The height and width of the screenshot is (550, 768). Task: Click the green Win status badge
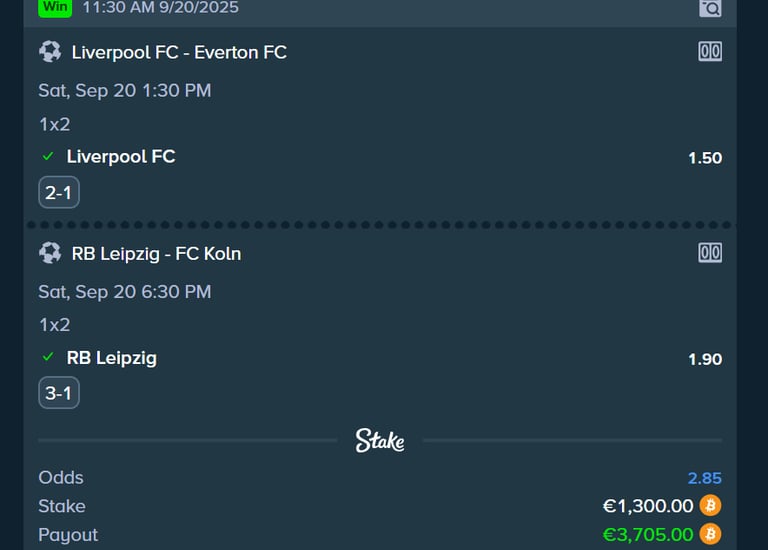click(x=54, y=7)
